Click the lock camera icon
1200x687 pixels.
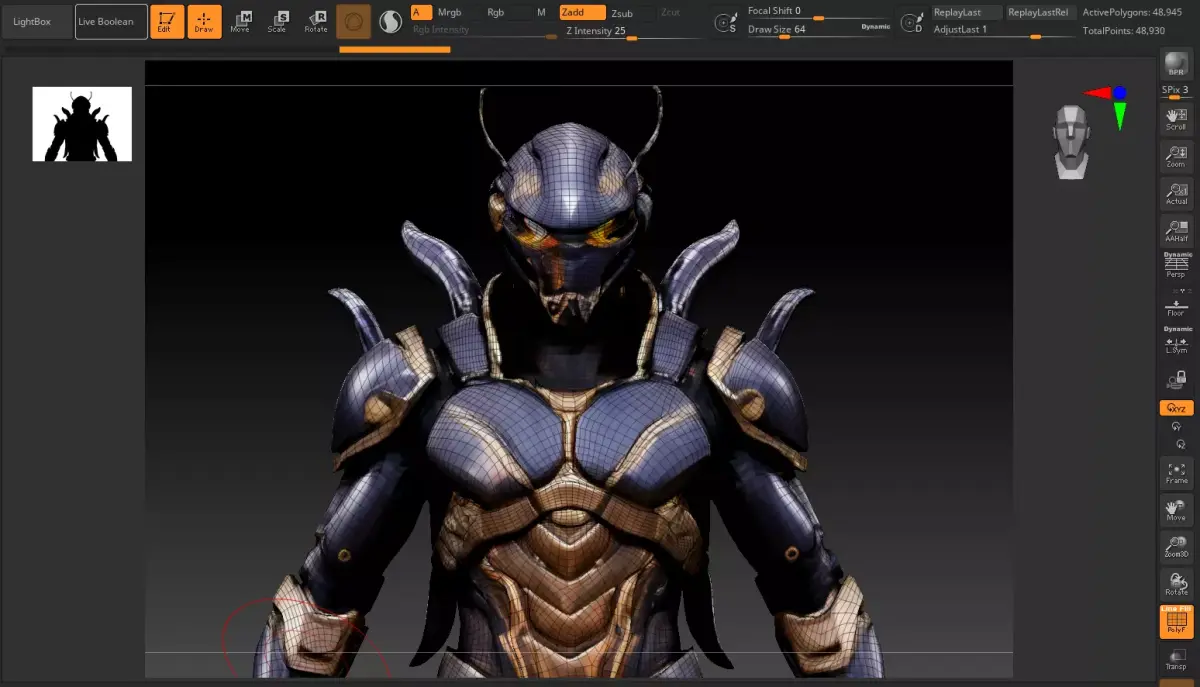click(1176, 380)
